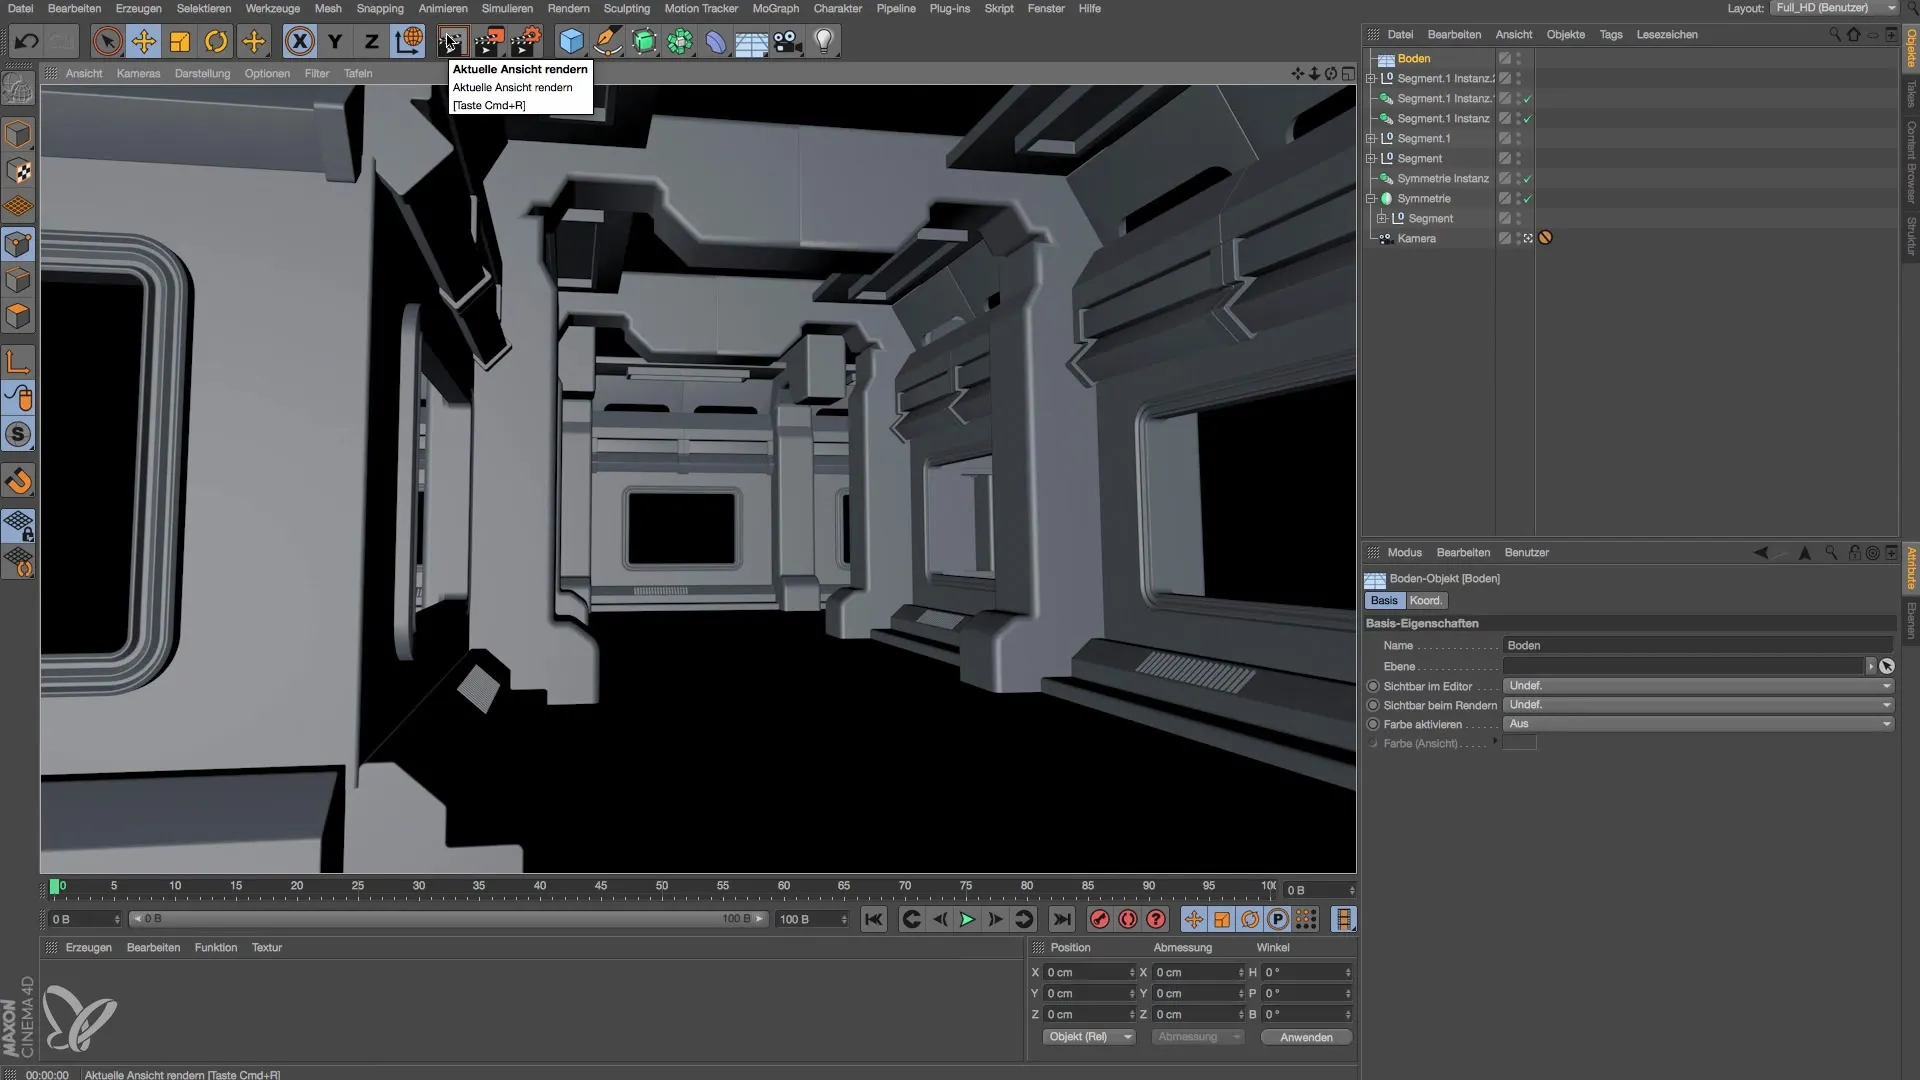Viewport: 1920px width, 1080px height.
Task: Enable axis mode tool
Action: 18,362
